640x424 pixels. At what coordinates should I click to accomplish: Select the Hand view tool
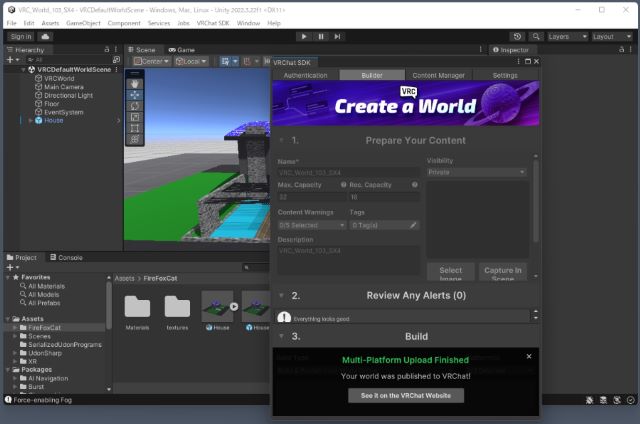click(135, 84)
